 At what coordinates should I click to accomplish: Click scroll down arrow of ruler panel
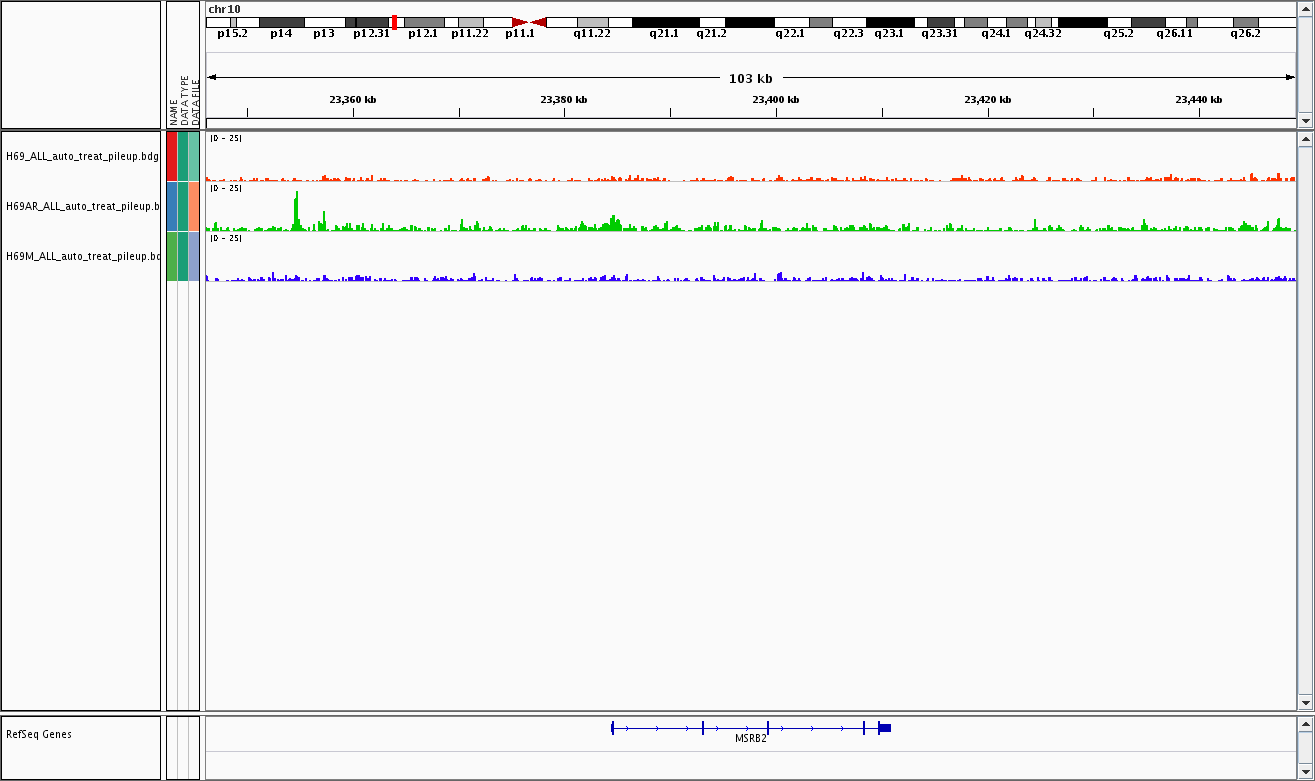pyautogui.click(x=1304, y=120)
